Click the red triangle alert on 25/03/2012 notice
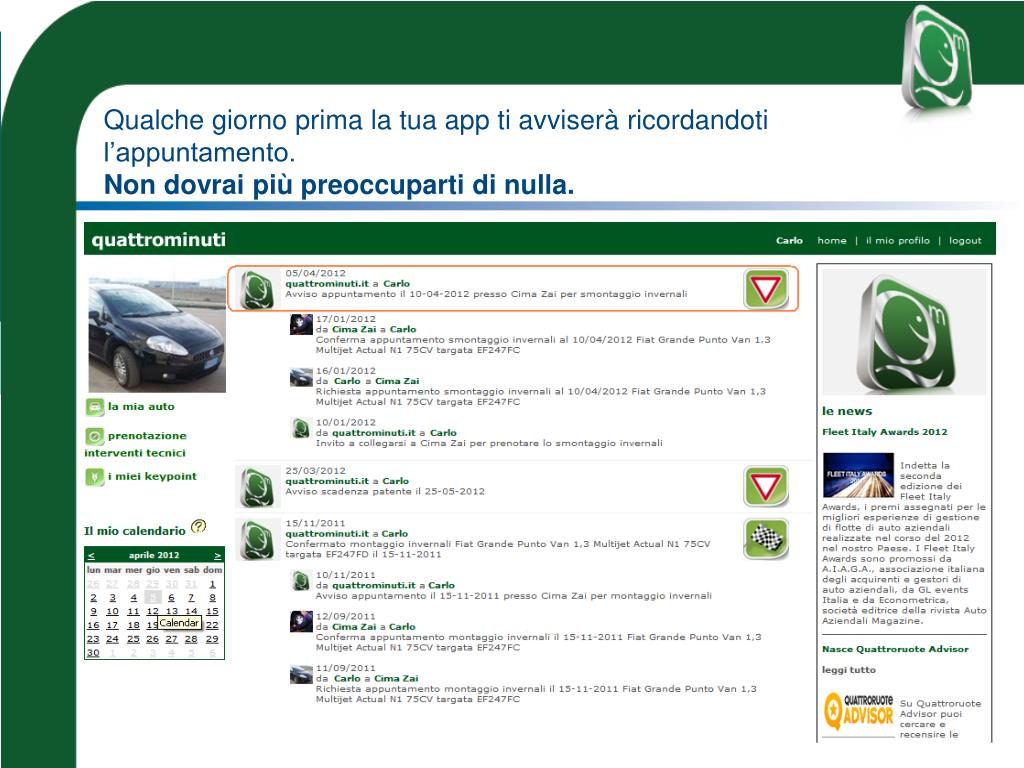Screen dimensions: 1024x768 point(765,487)
